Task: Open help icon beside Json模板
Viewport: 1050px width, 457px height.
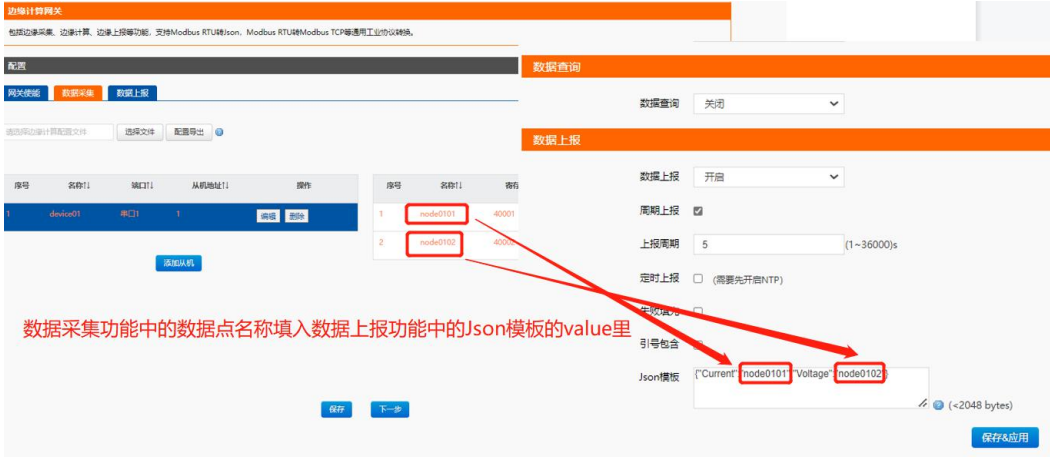Action: pyautogui.click(x=938, y=405)
